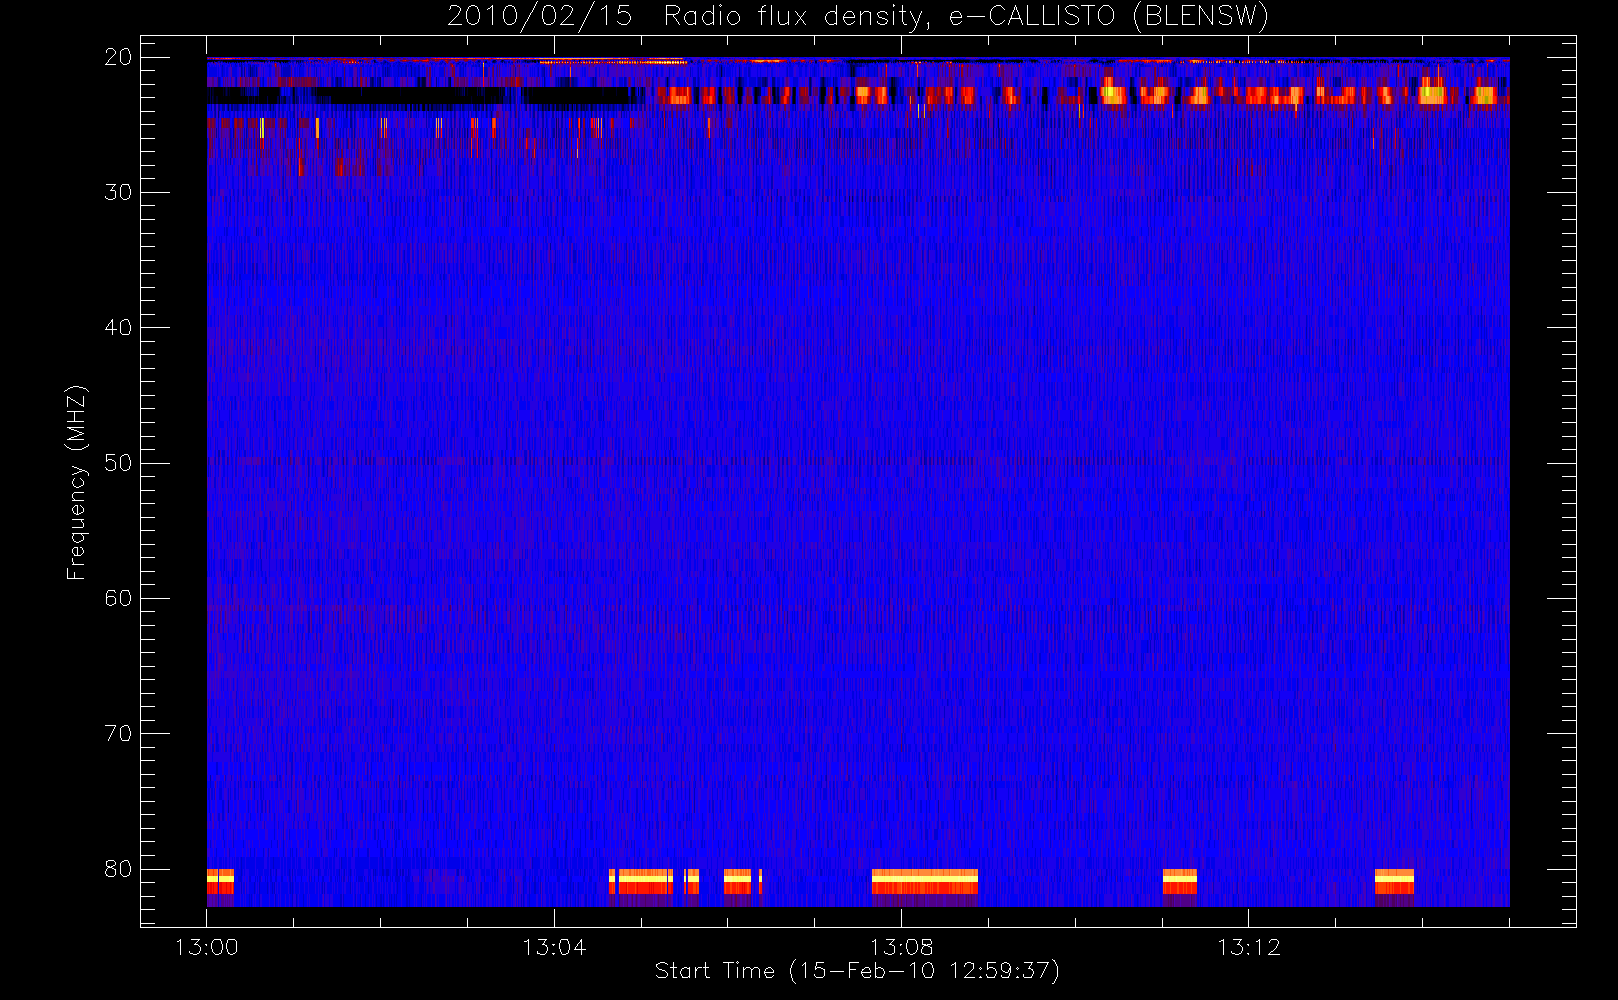Screen dimensions: 1618x1000
Task: Click the 'Frequency (MHz)' axis label
Action: pos(76,482)
